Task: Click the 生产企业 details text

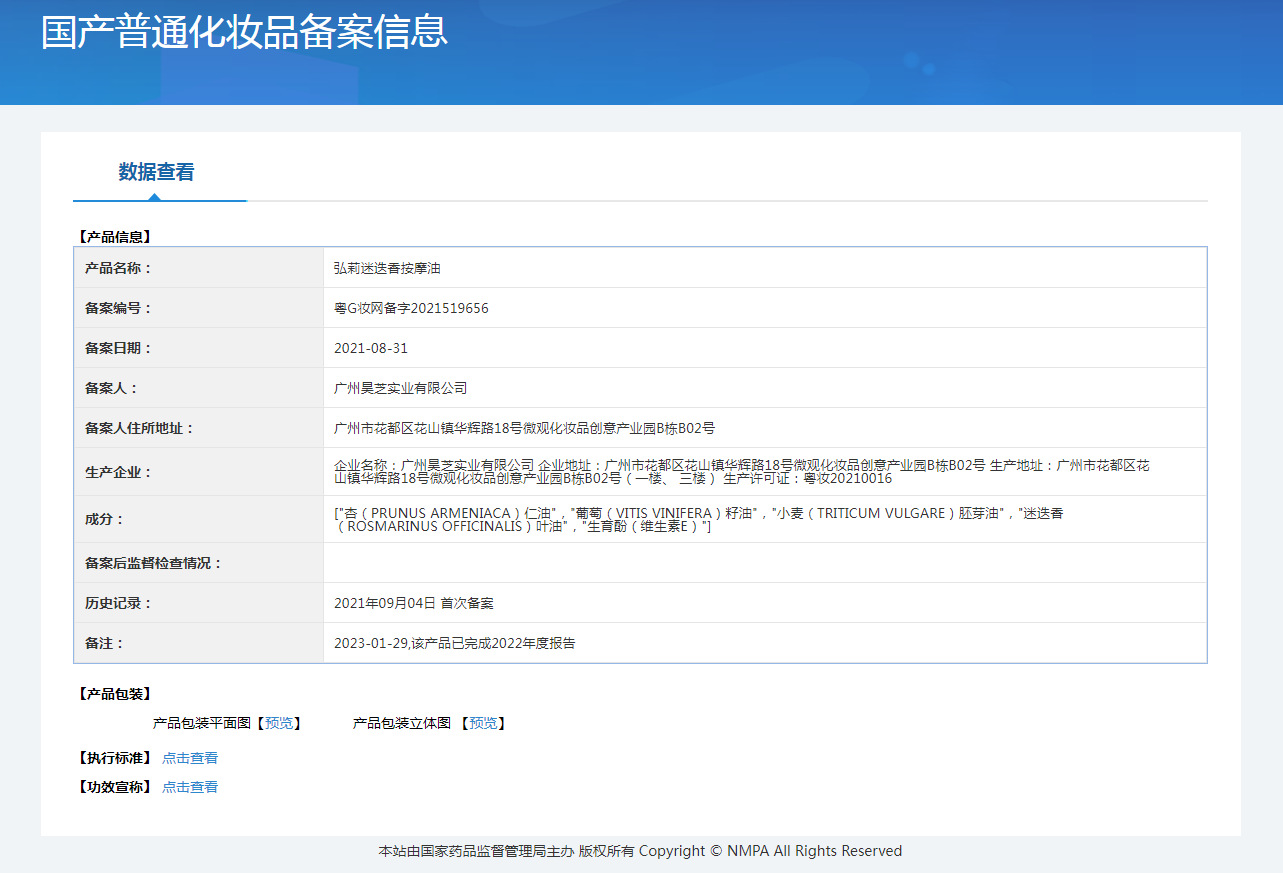Action: (x=742, y=472)
